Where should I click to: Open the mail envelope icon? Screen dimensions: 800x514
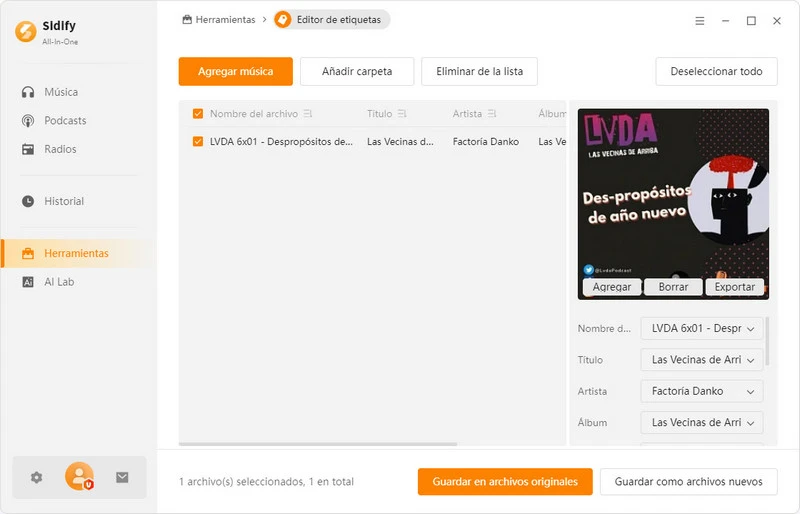point(122,477)
